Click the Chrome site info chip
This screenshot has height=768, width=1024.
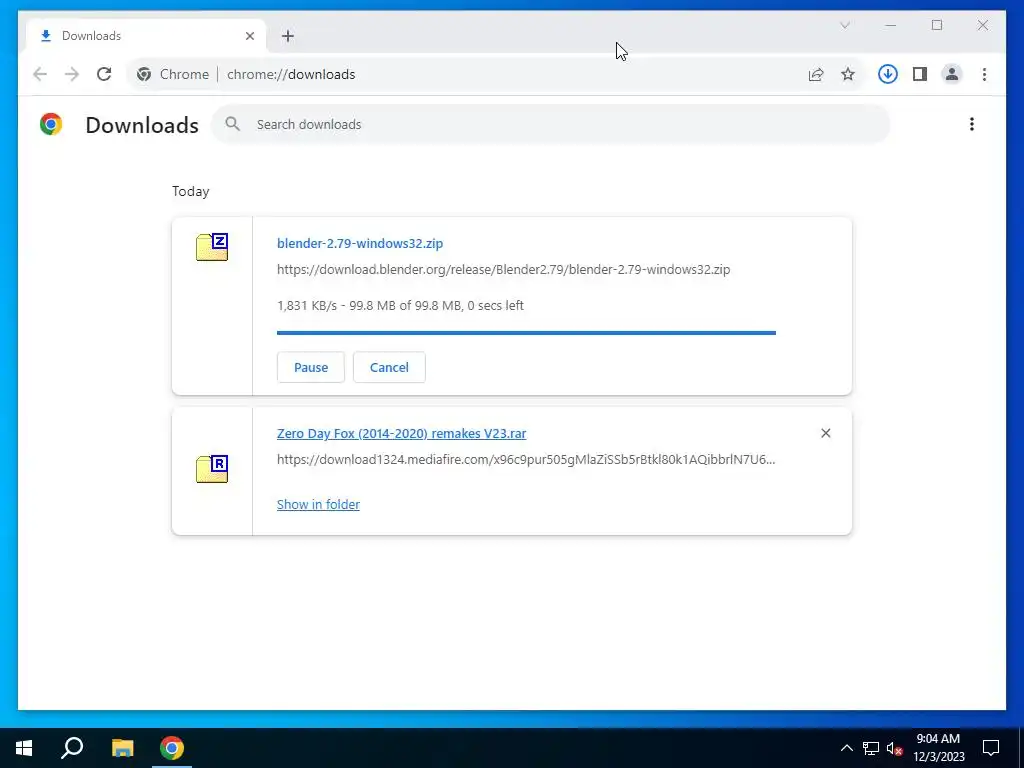(172, 74)
